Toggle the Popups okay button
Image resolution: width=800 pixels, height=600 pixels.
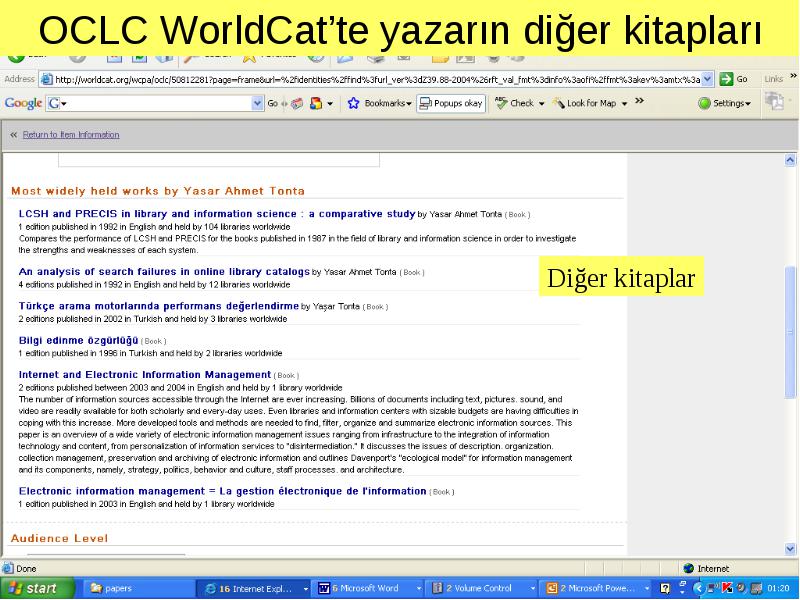pos(451,103)
